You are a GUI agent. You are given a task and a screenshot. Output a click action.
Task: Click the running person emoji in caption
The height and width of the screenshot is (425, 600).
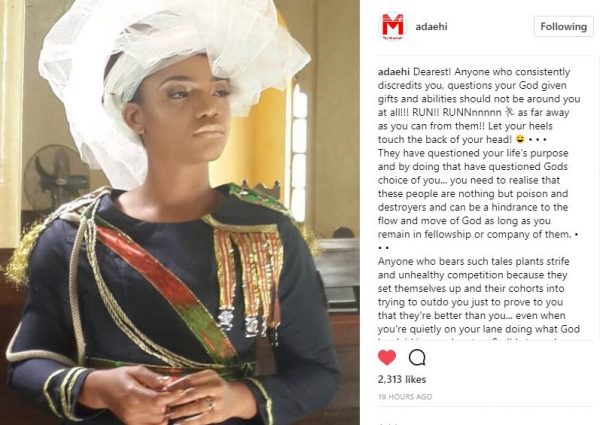[509, 112]
